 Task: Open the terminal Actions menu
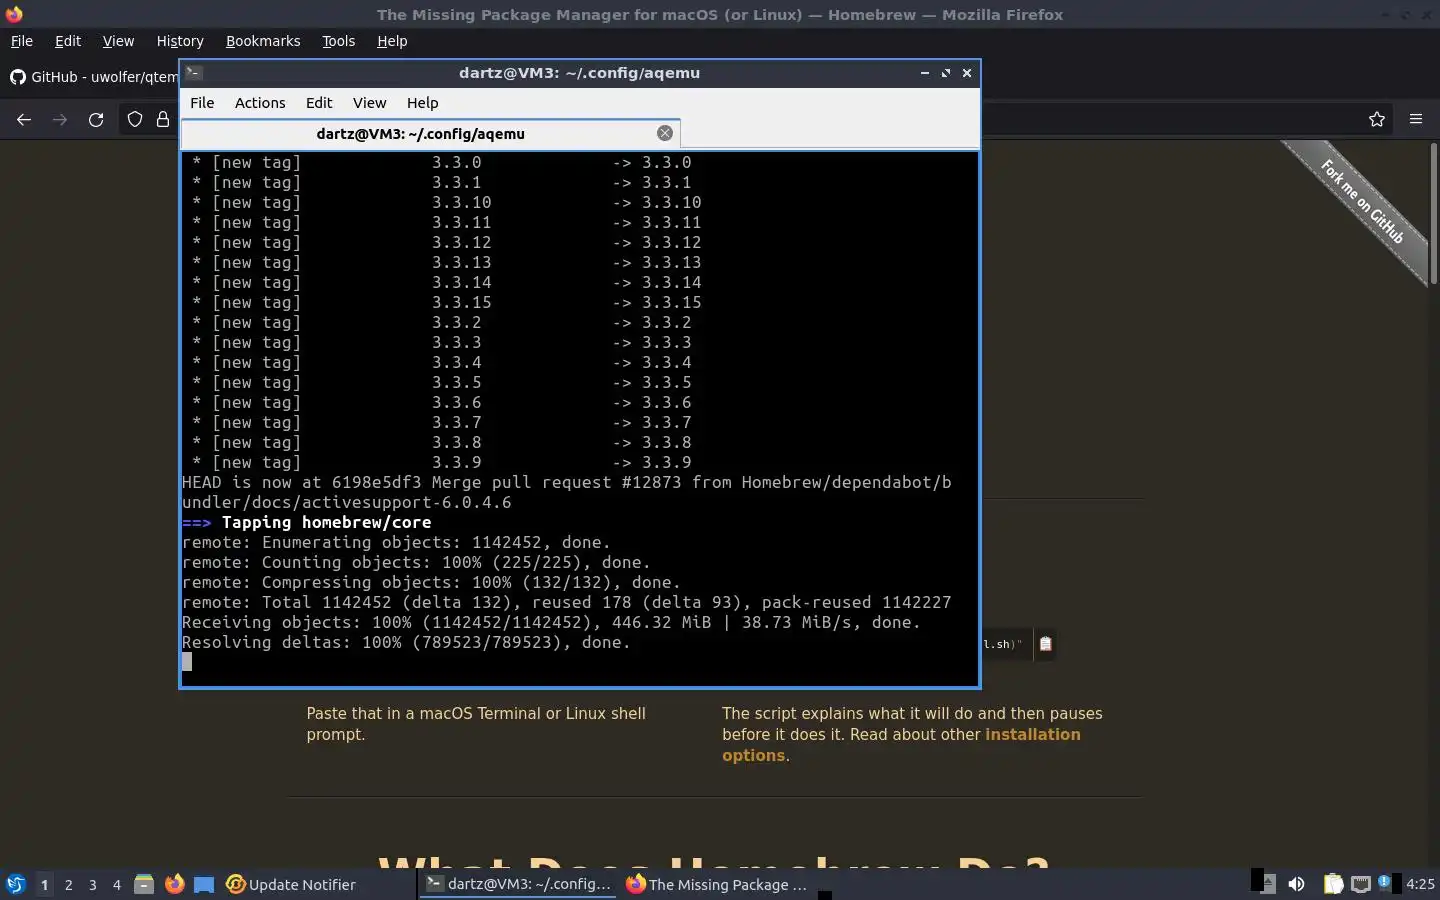[260, 103]
